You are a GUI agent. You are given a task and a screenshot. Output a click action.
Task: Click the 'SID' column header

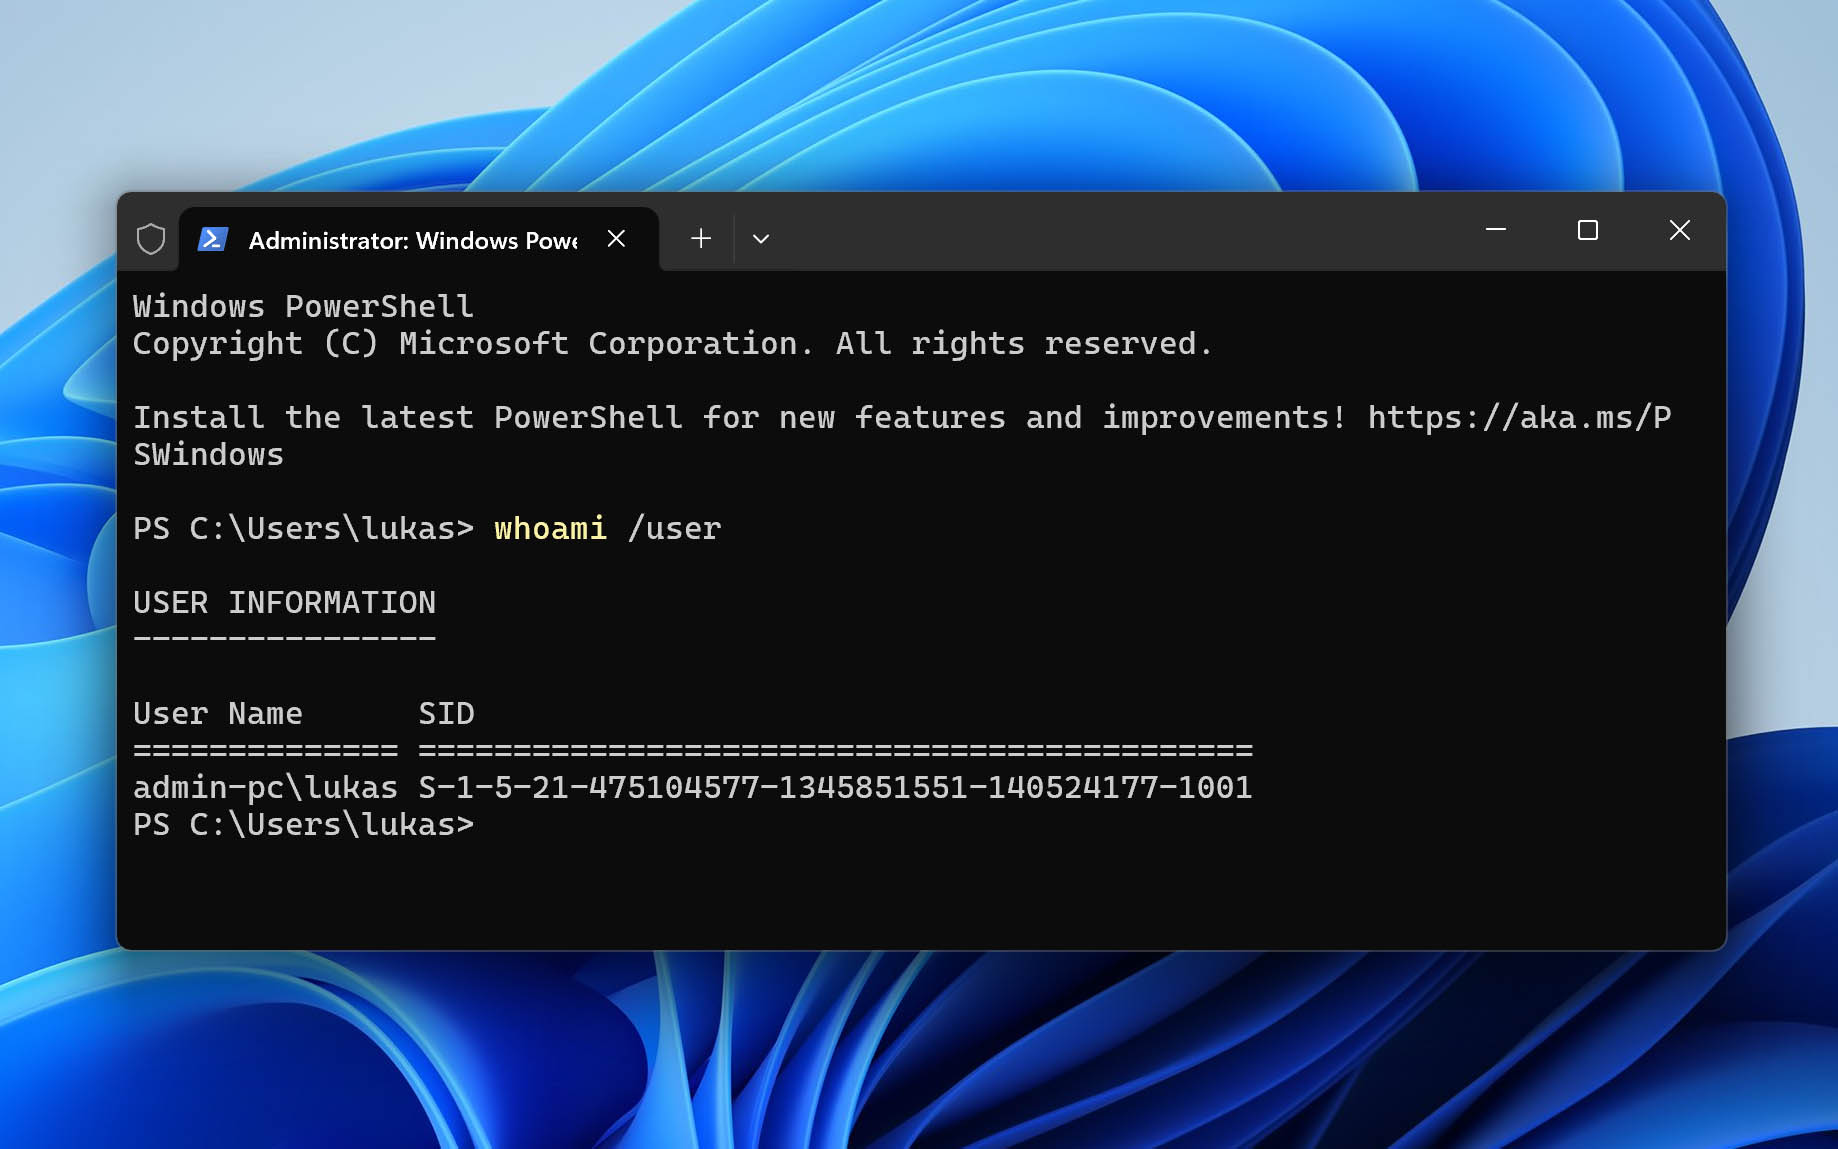(x=446, y=713)
